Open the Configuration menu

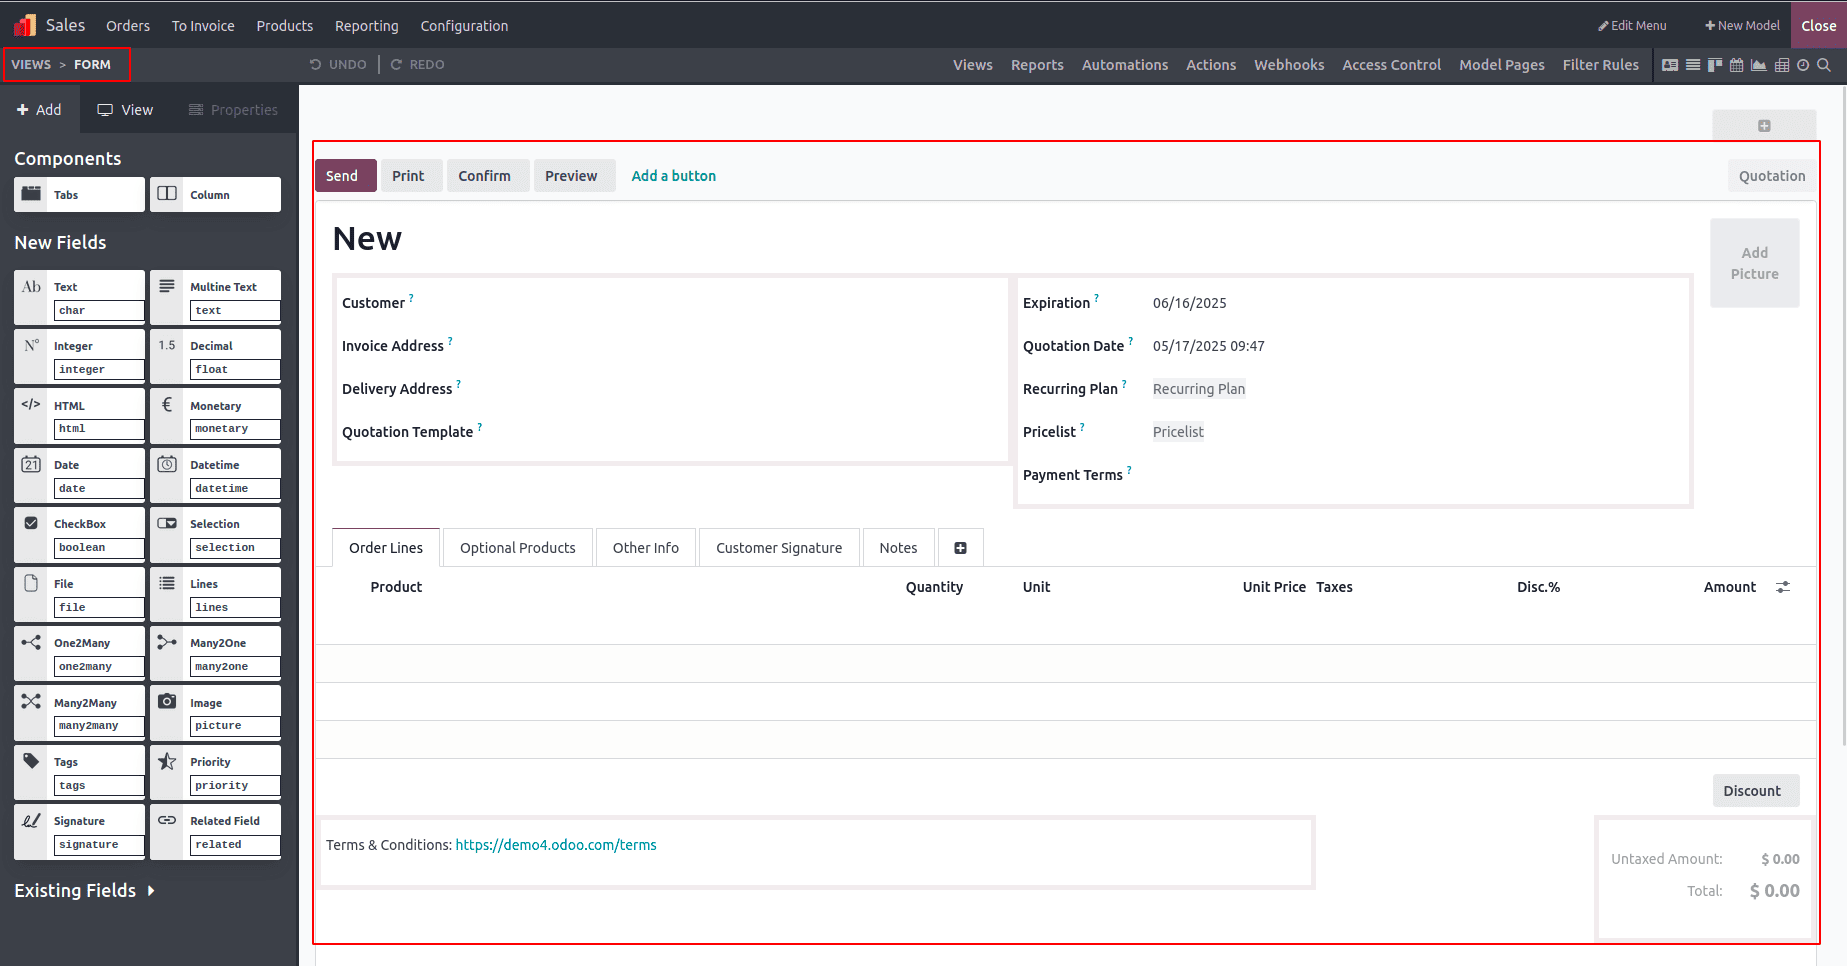pos(464,26)
